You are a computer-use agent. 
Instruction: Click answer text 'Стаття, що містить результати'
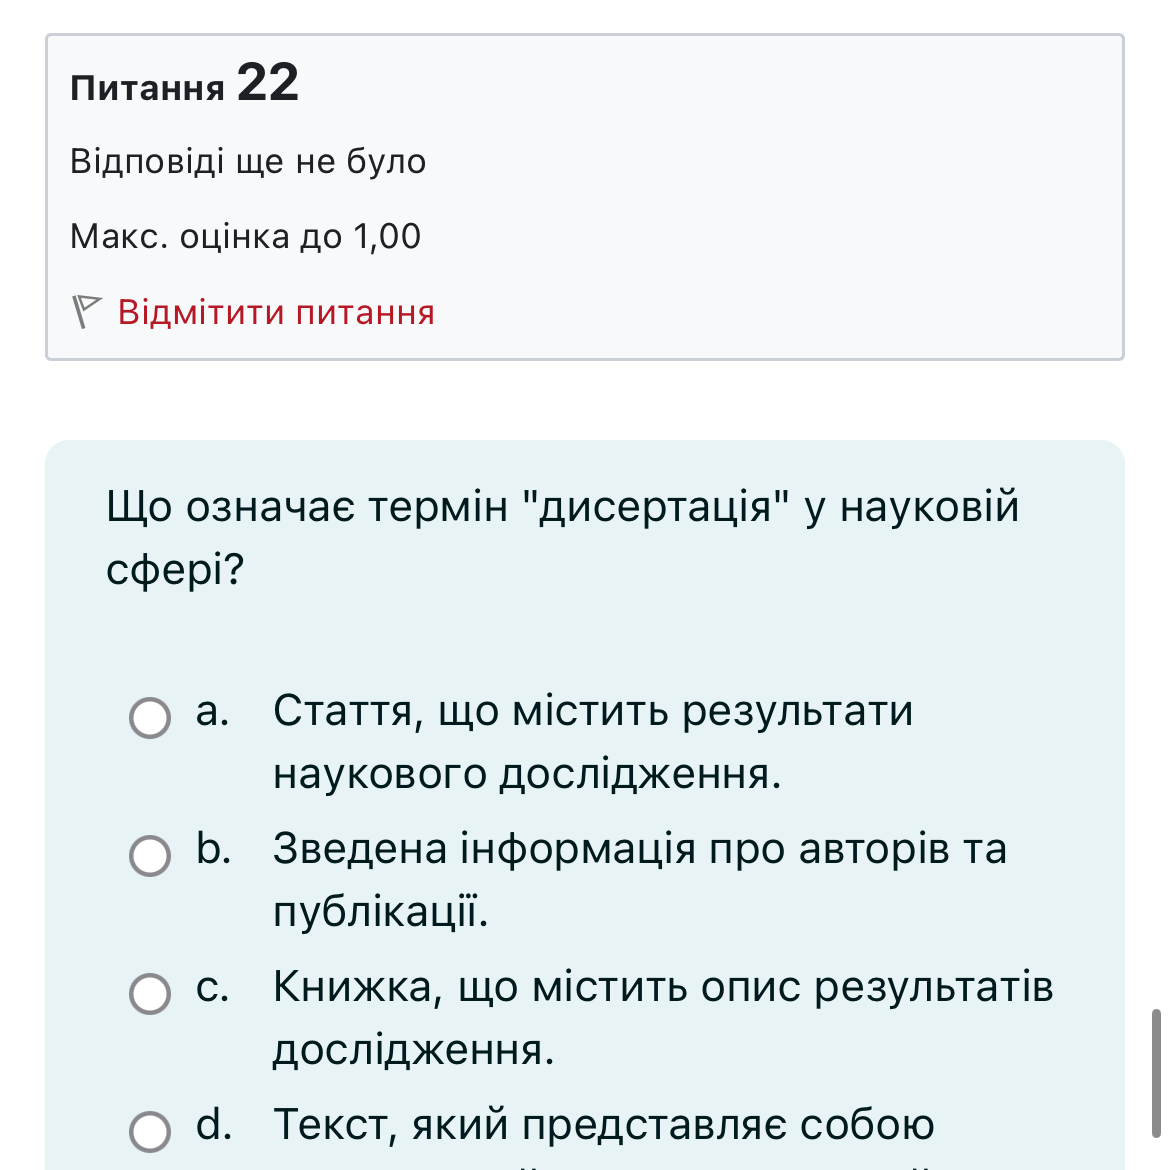pos(593,711)
